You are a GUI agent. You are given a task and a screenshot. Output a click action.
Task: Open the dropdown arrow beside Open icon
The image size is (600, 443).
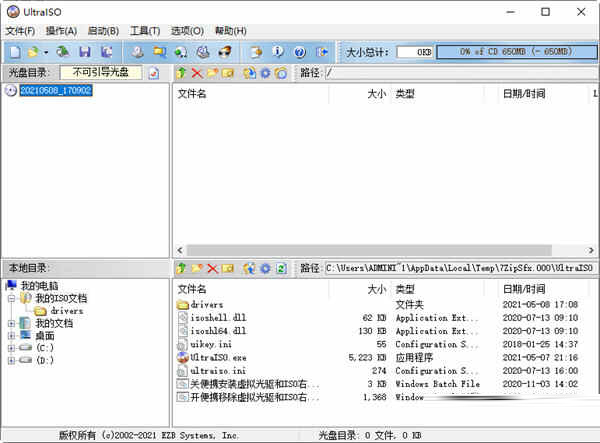point(46,51)
